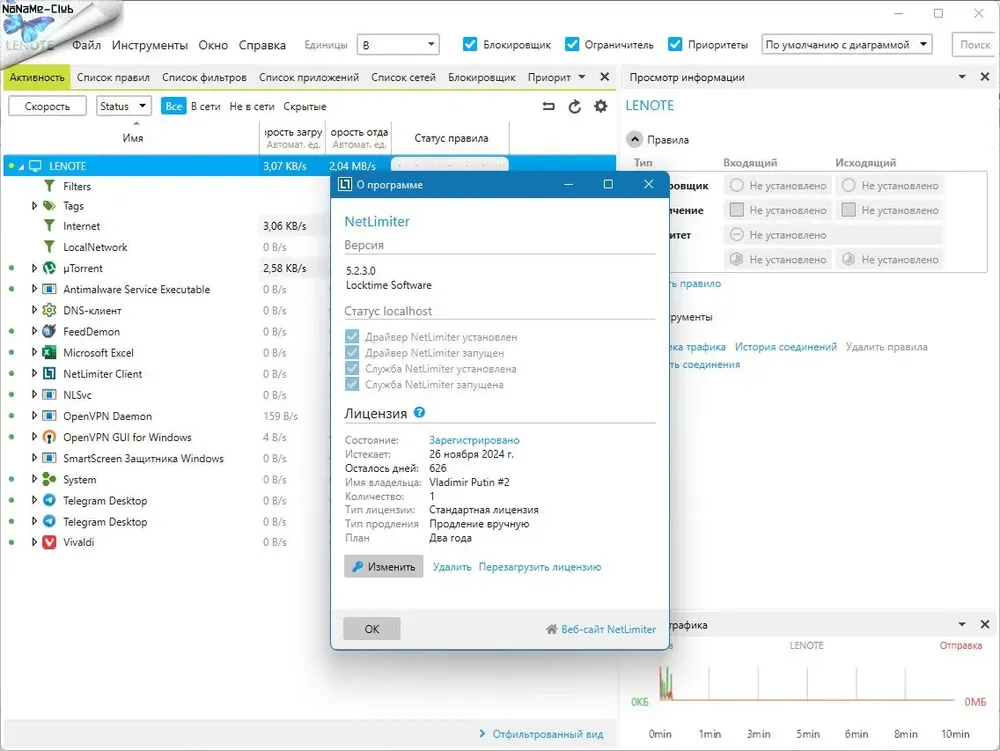Image resolution: width=1000 pixels, height=751 pixels.
Task: Select outgoing blocker Не установлено radio button
Action: (848, 186)
